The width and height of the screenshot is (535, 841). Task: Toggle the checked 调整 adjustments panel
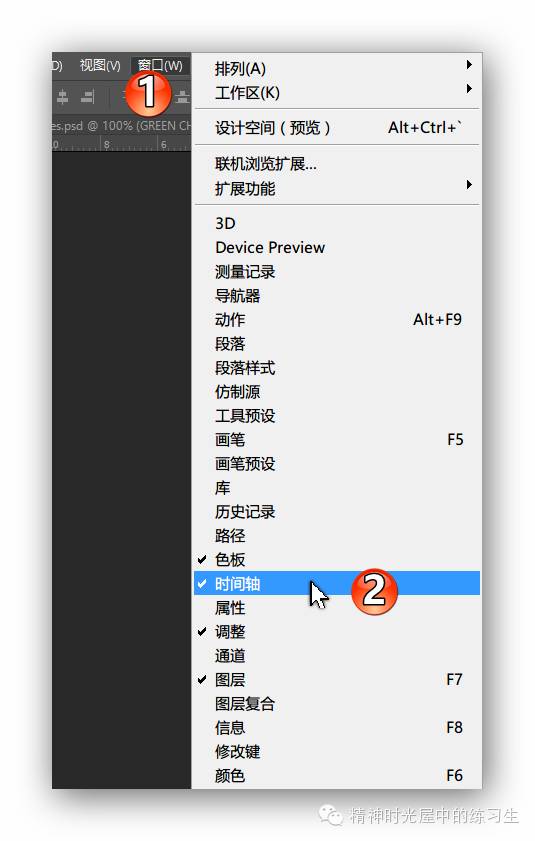pos(336,631)
